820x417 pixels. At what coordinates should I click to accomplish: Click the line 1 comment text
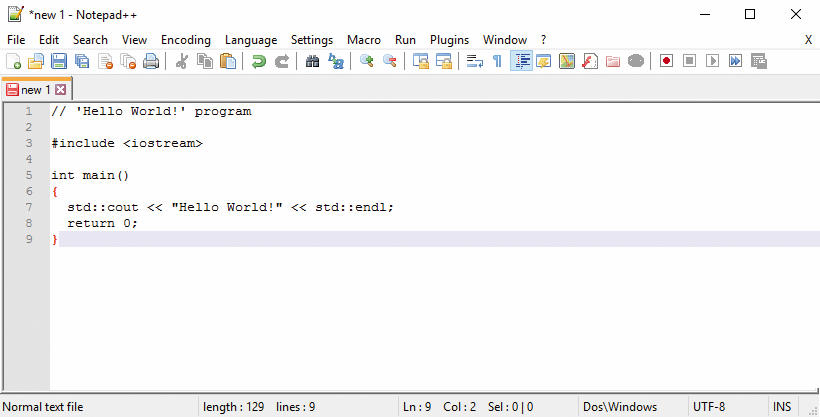tap(151, 111)
